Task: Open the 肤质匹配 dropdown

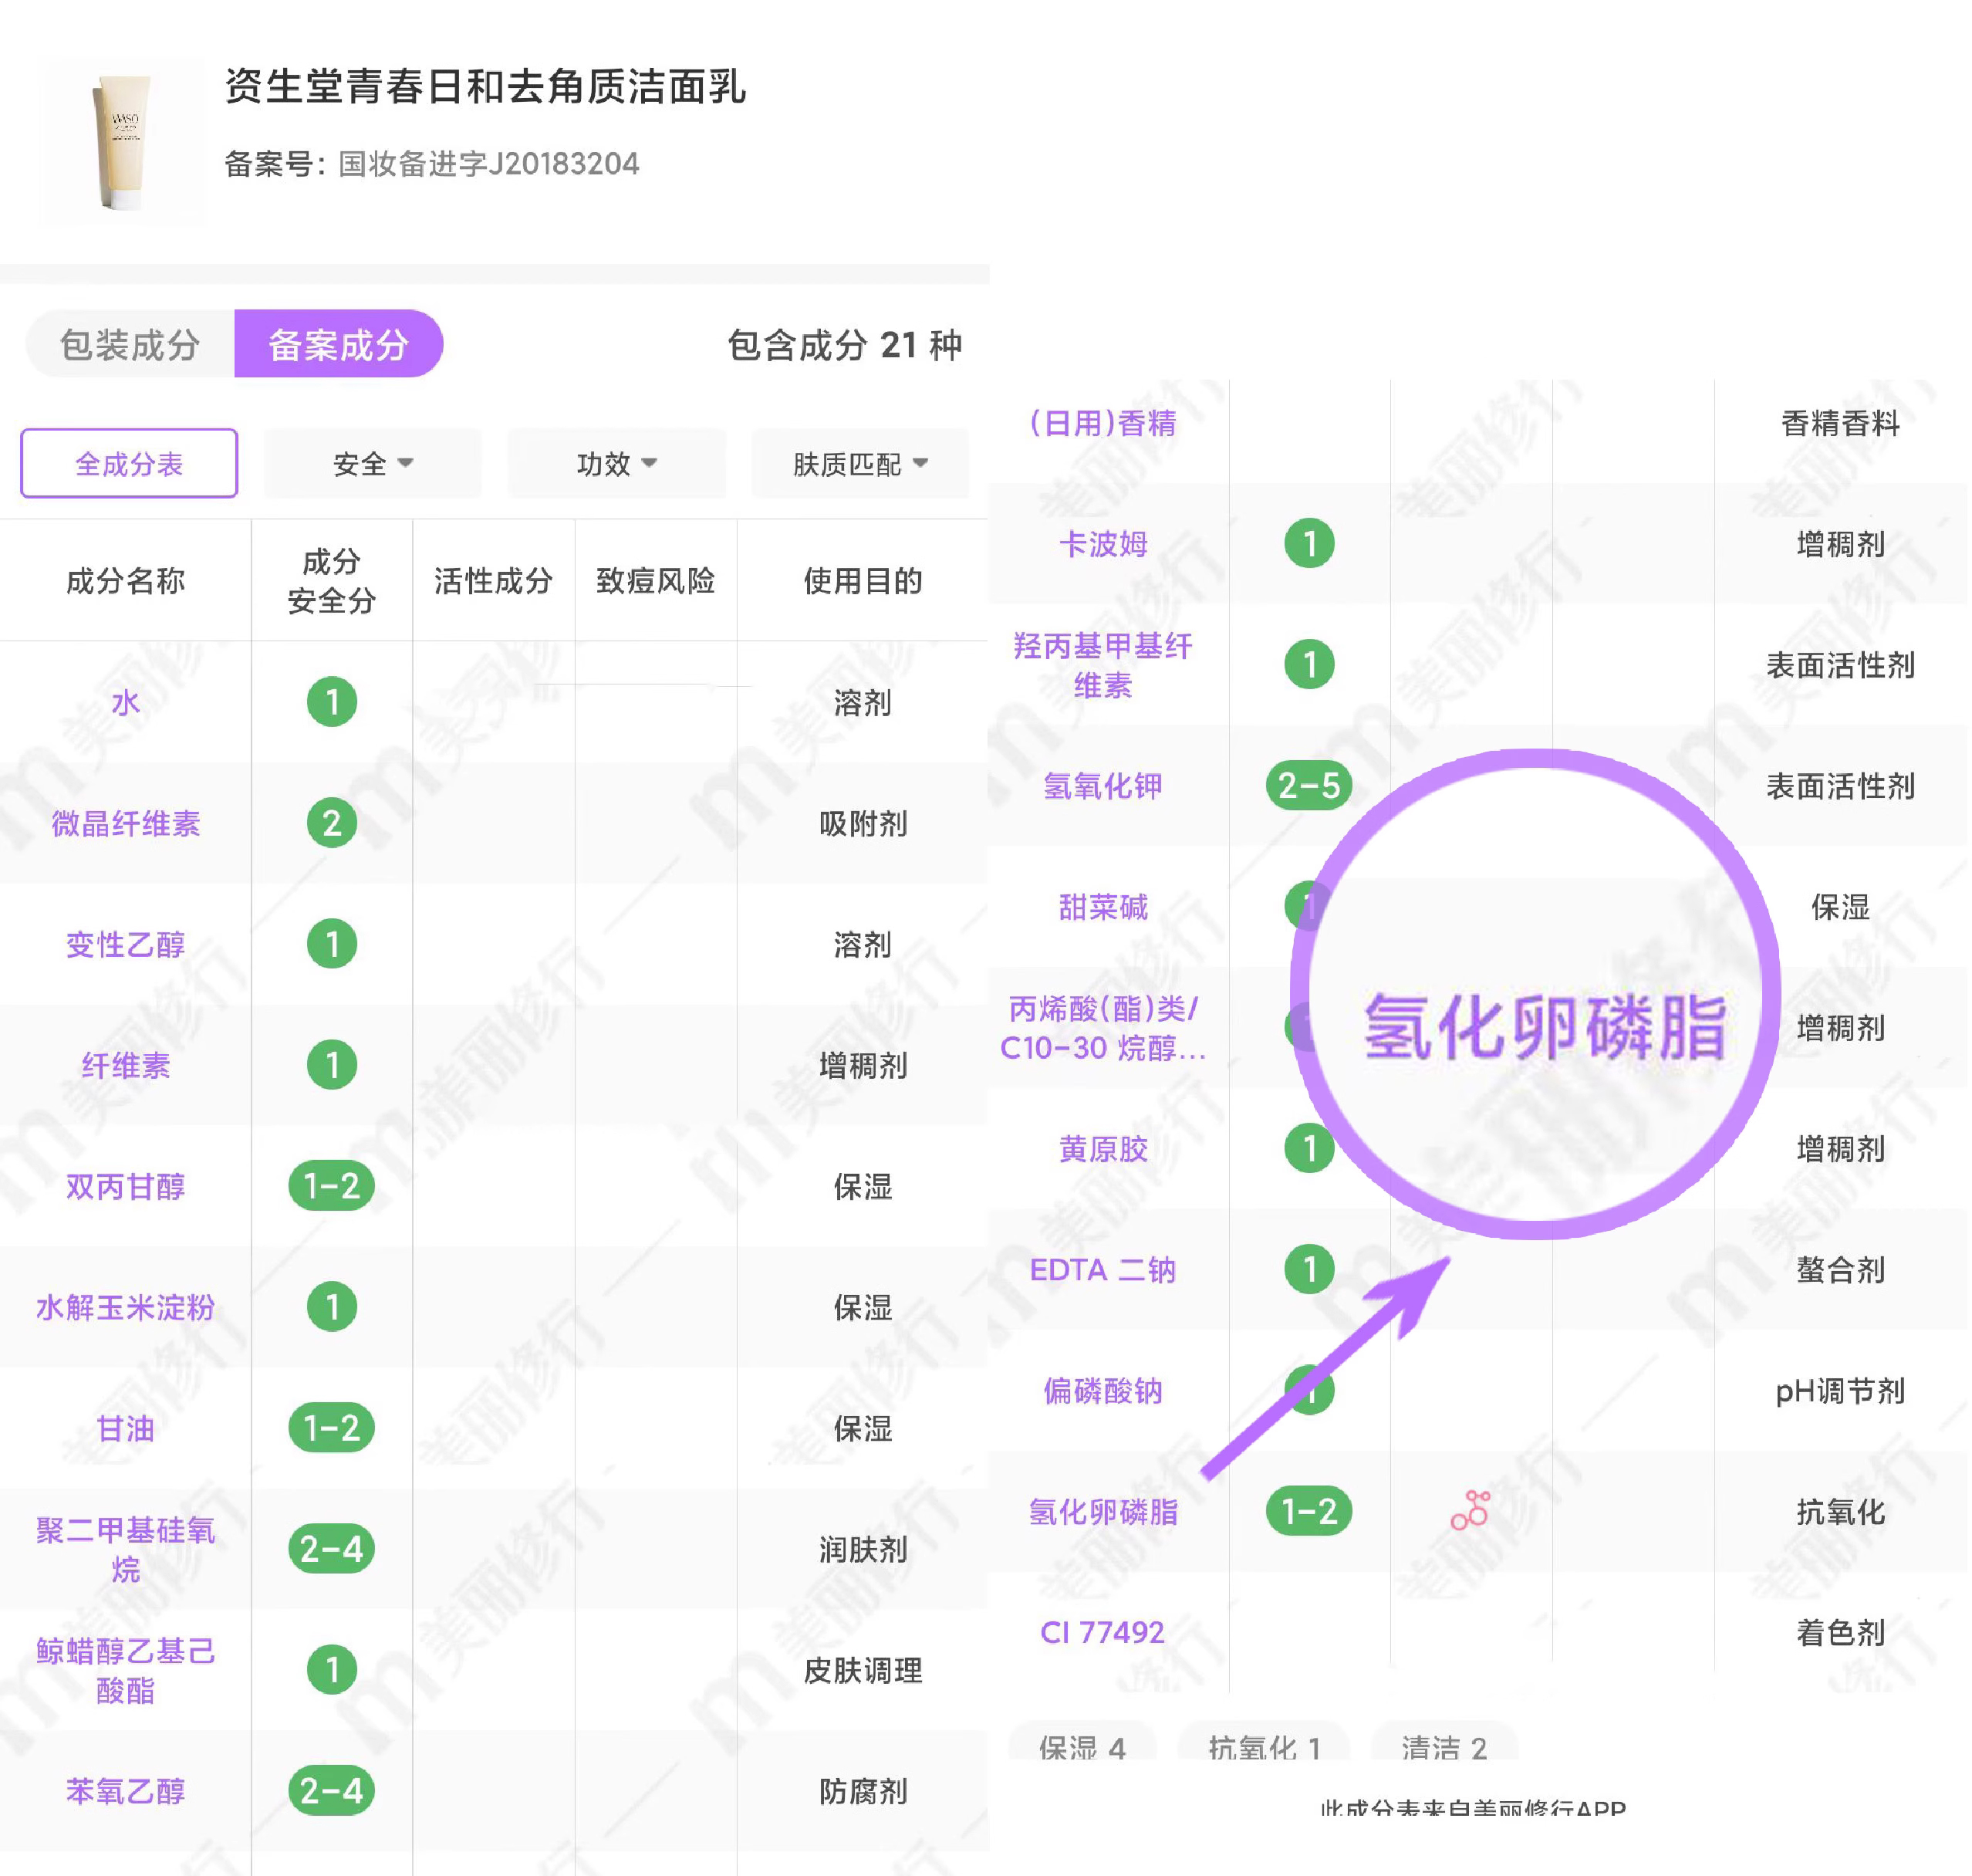Action: pyautogui.click(x=860, y=464)
